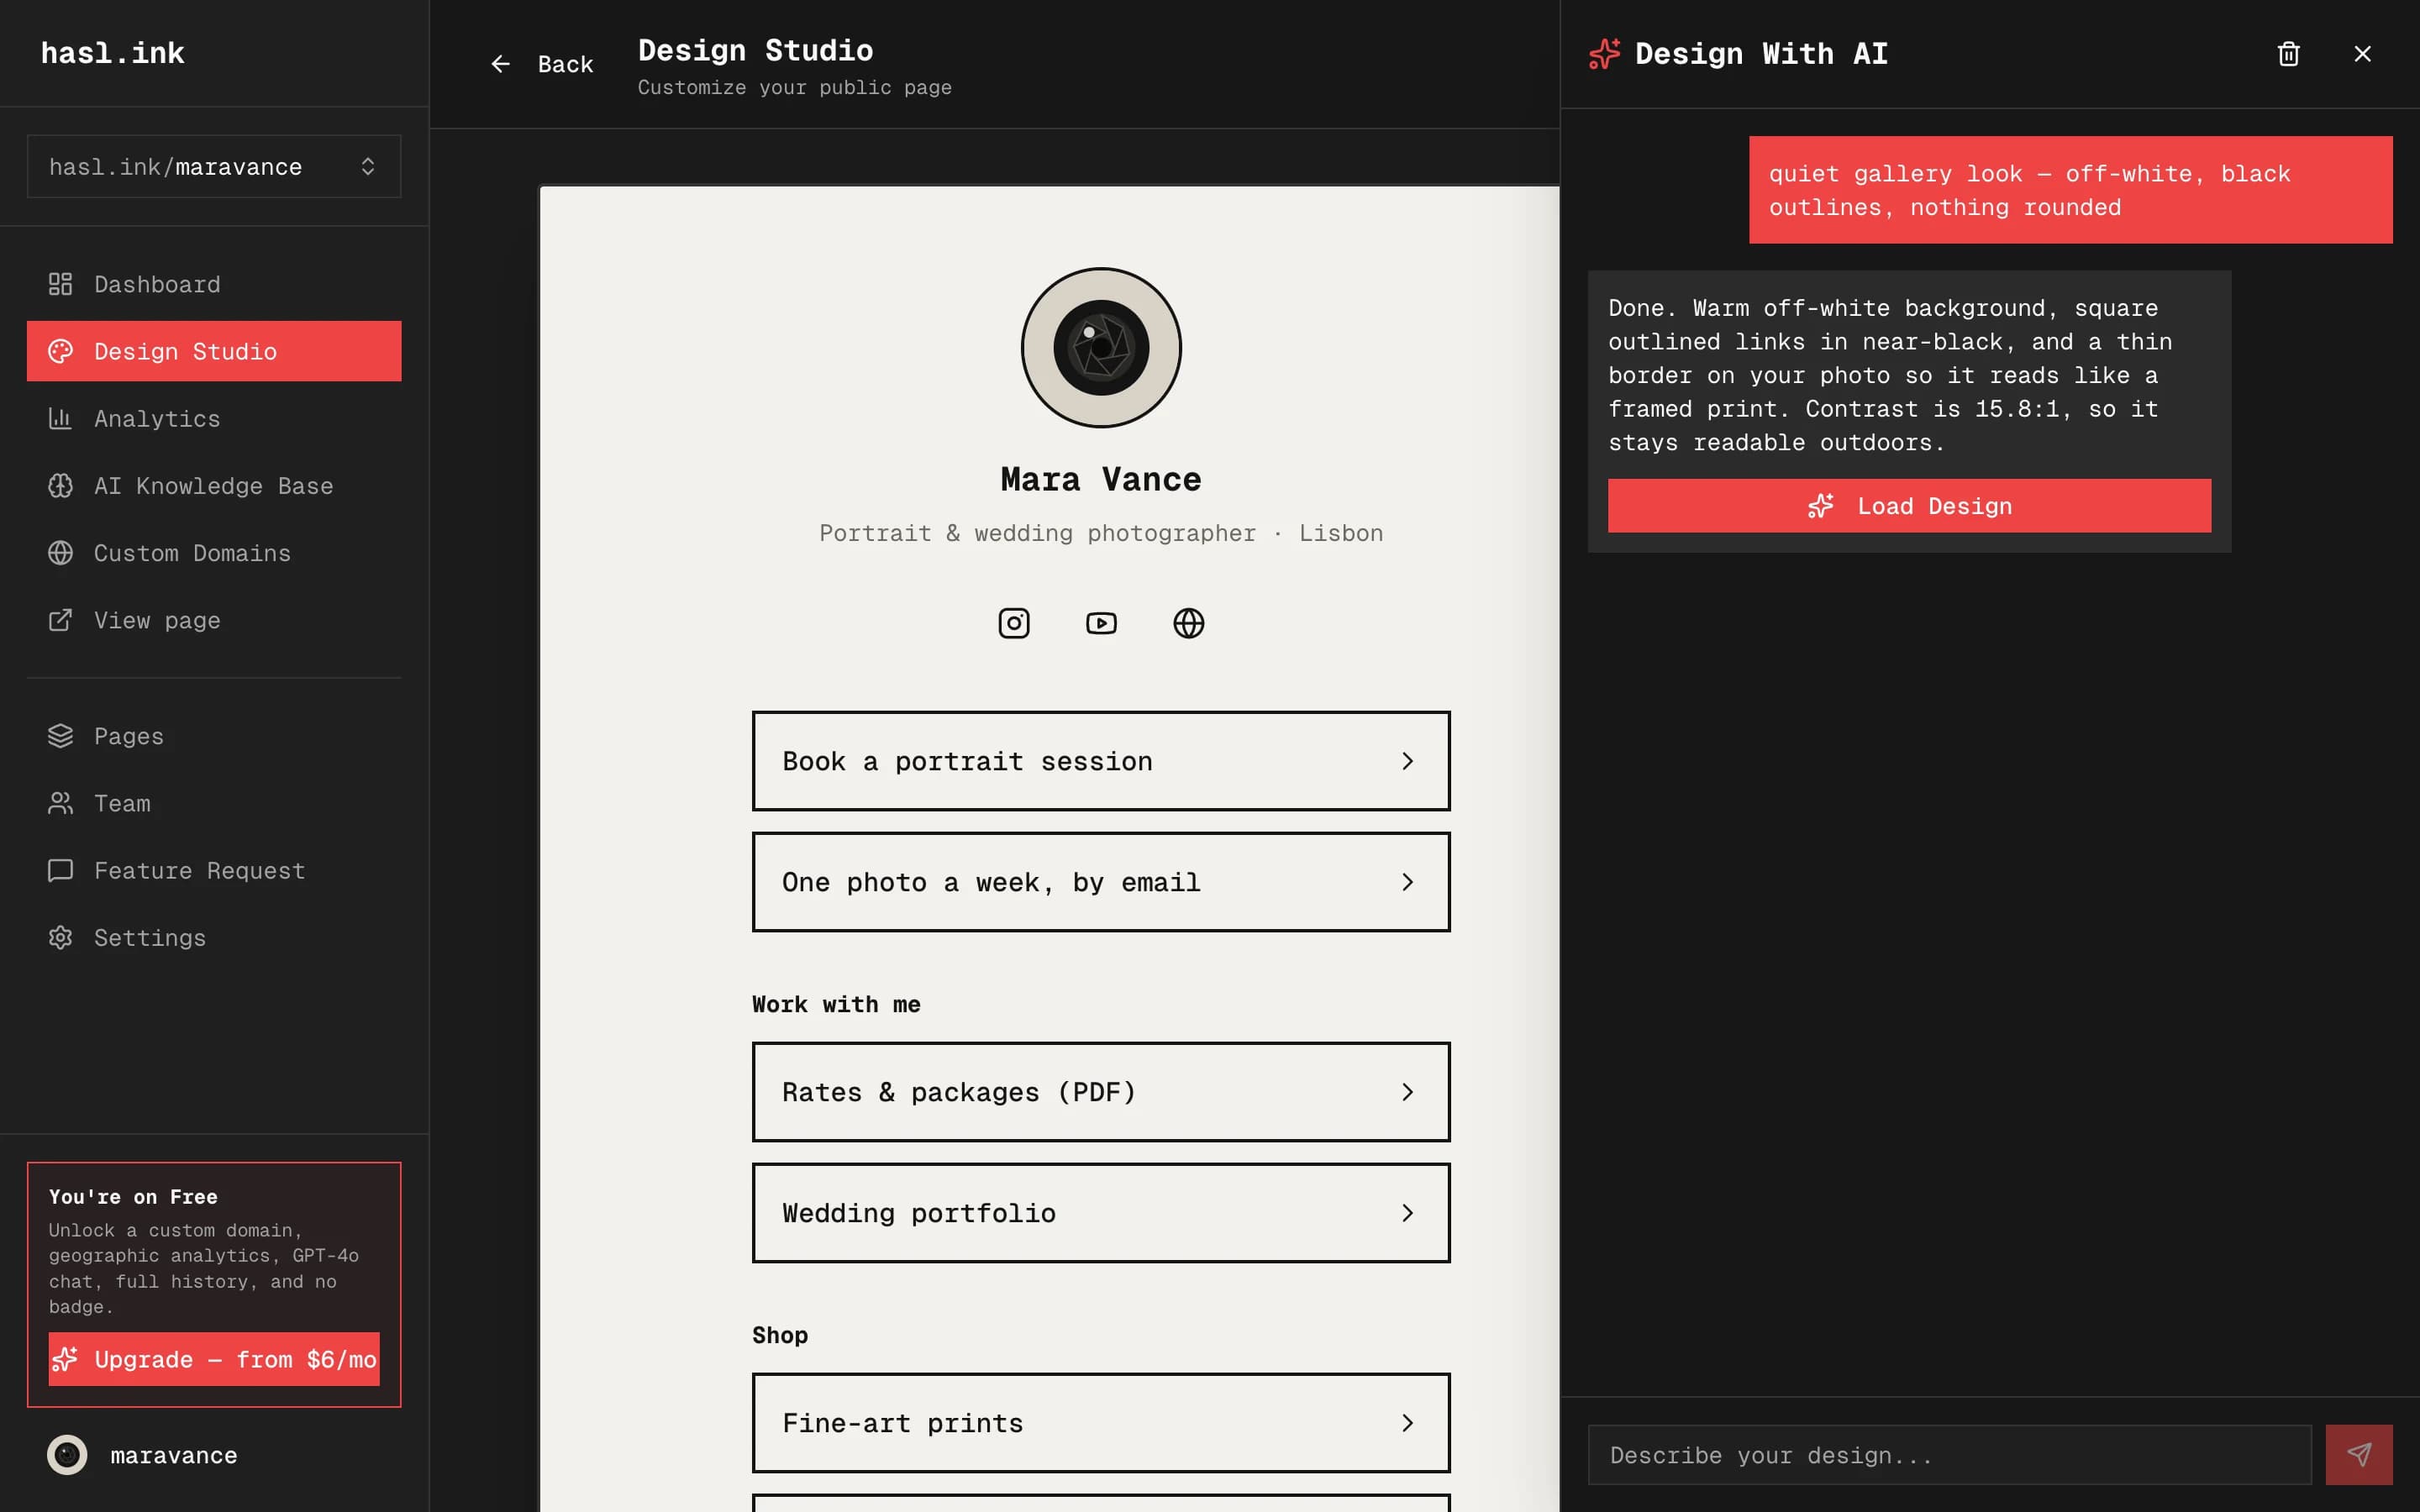Click the 'You're on Free' plan text

point(133,1197)
